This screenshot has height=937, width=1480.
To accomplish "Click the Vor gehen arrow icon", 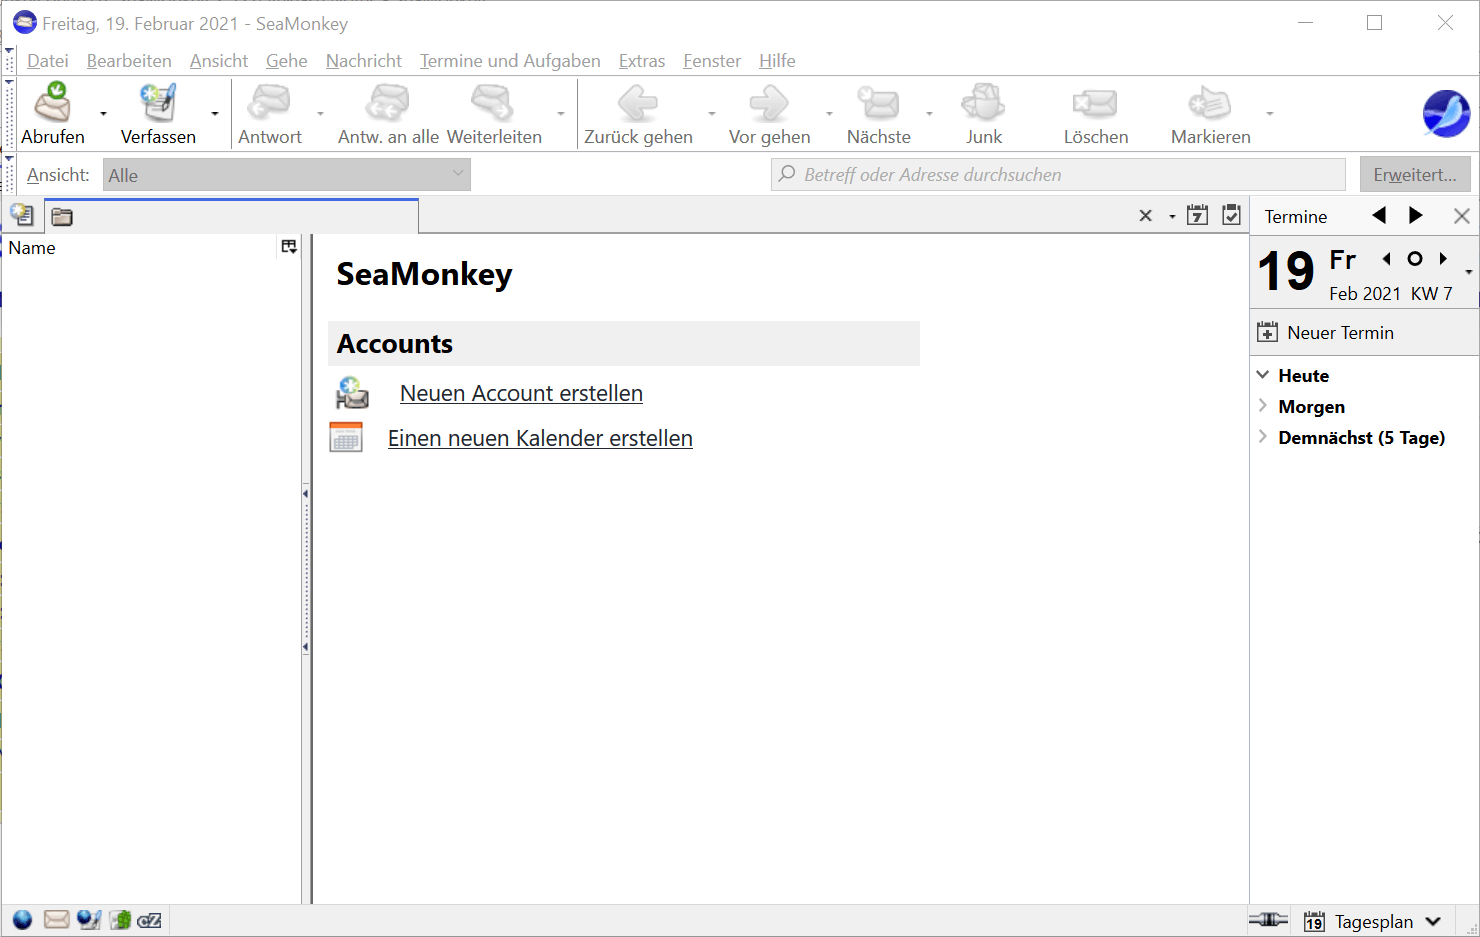I will [769, 102].
